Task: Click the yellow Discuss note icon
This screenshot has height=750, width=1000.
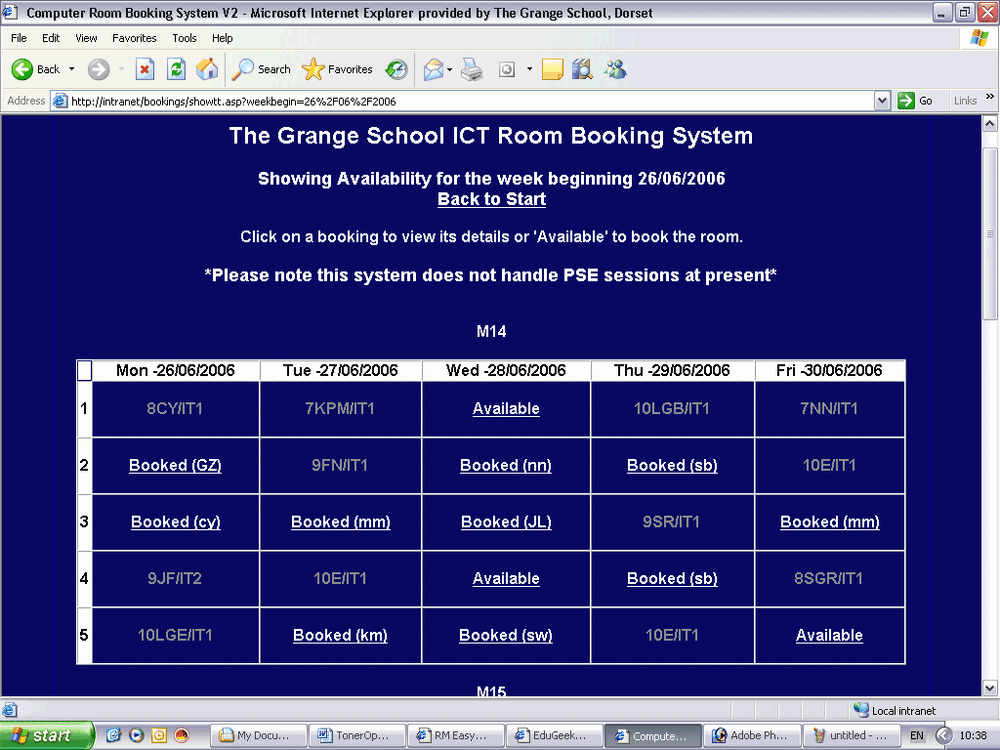Action: [x=552, y=69]
